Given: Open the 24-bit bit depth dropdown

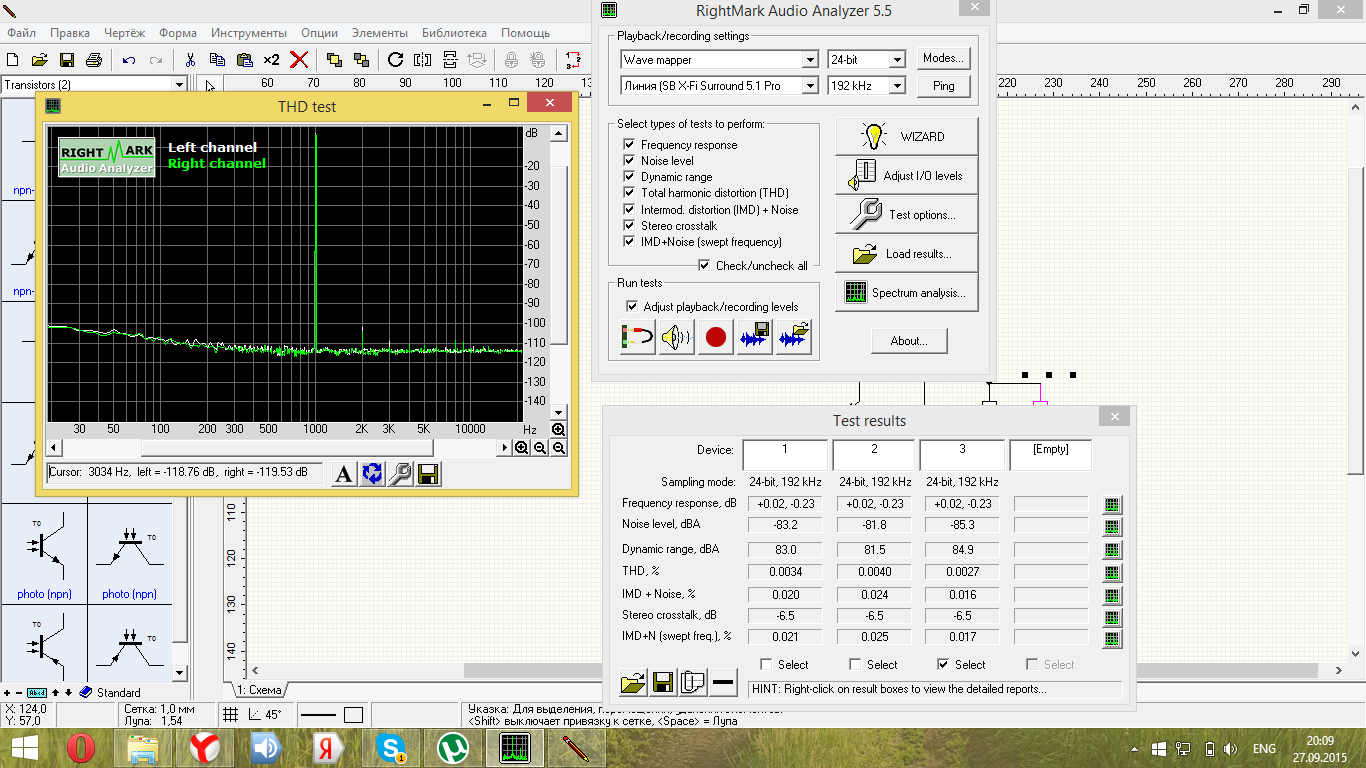Looking at the screenshot, I should [x=896, y=60].
